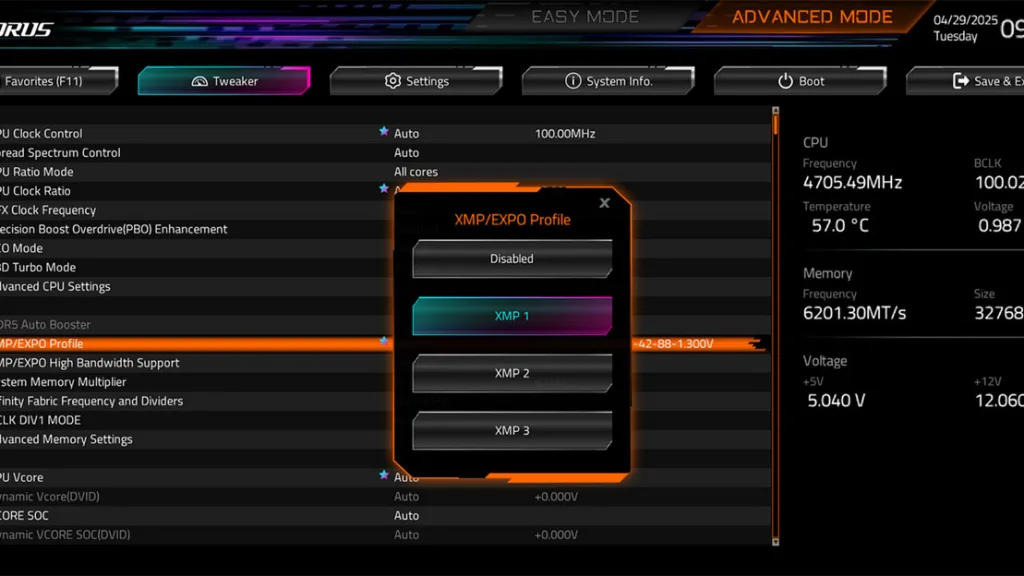Select the CPU Clock Control row

[385, 133]
